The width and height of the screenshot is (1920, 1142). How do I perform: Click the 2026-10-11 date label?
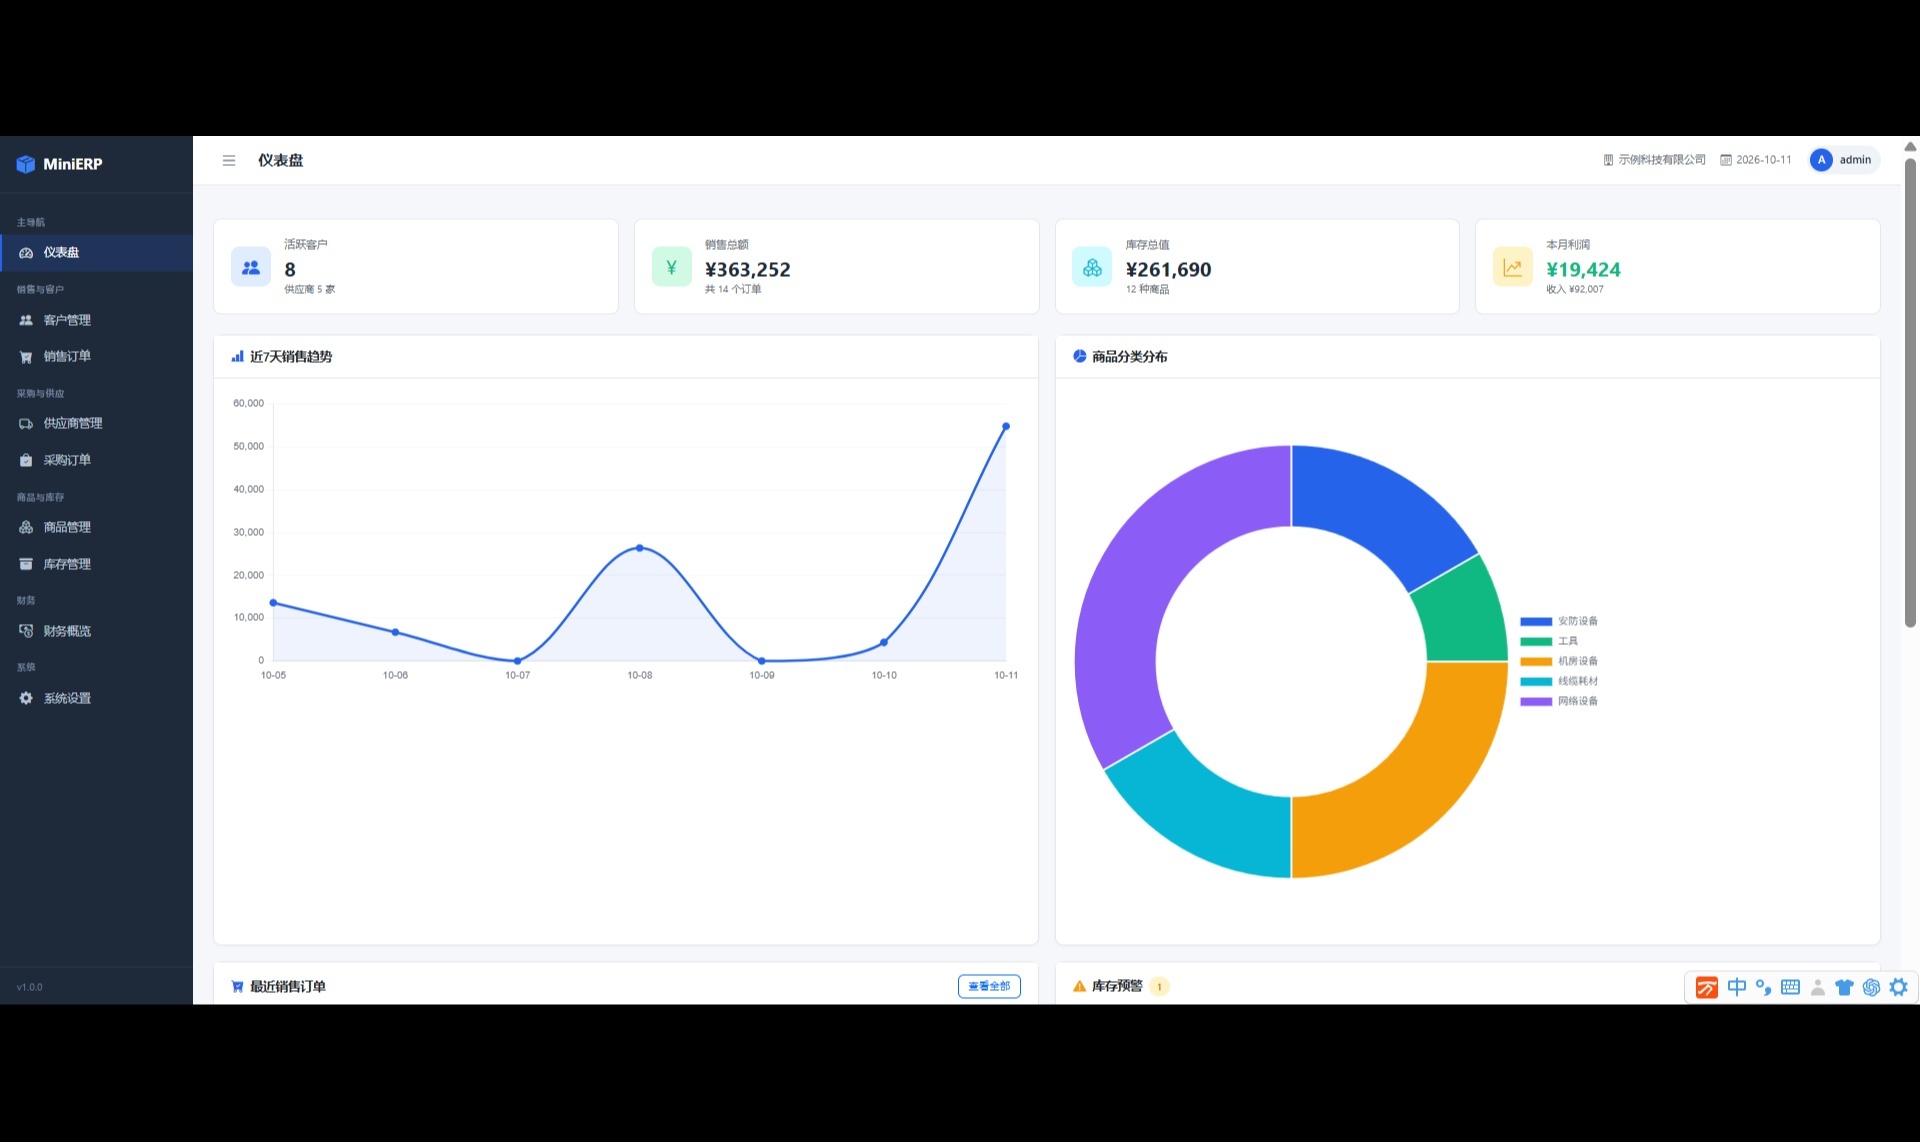click(1756, 160)
